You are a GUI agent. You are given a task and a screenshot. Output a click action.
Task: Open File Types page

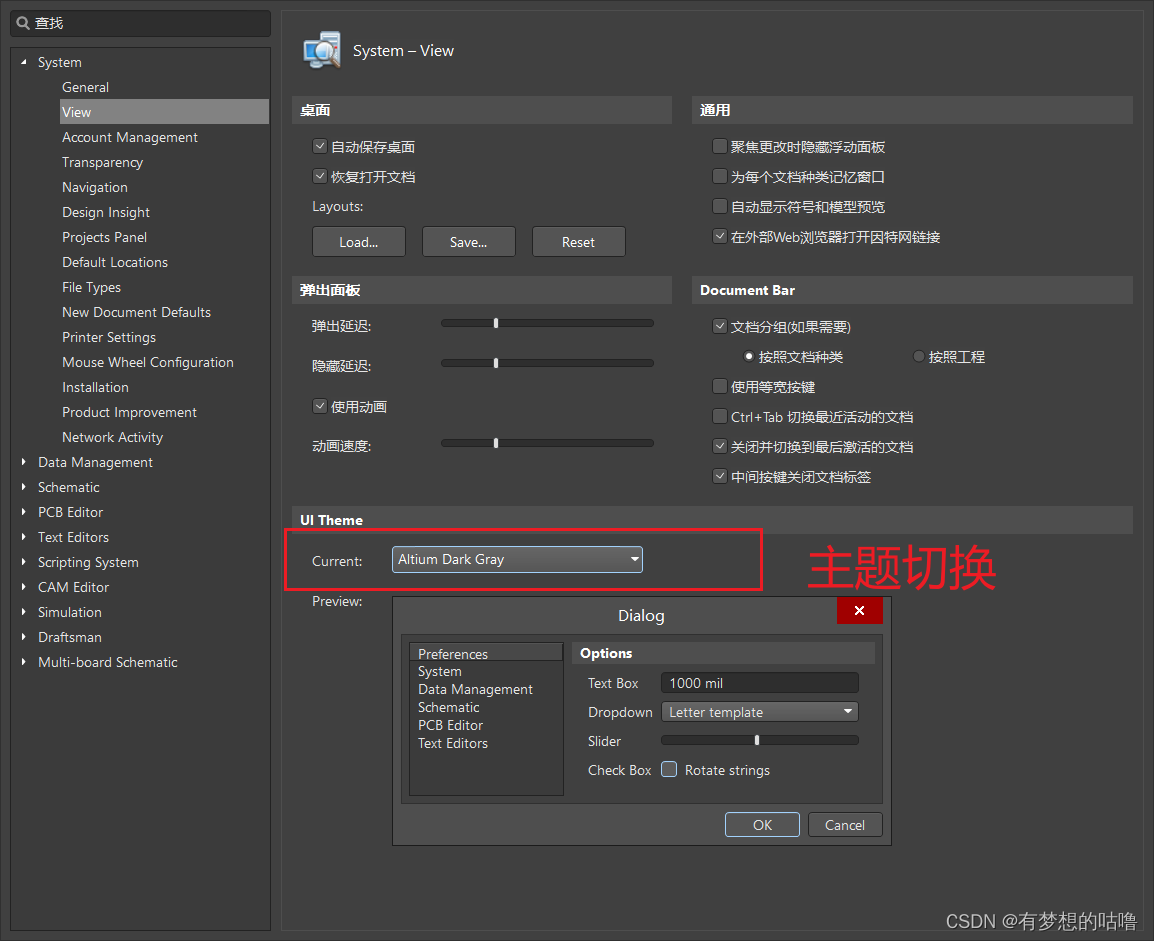click(x=91, y=287)
